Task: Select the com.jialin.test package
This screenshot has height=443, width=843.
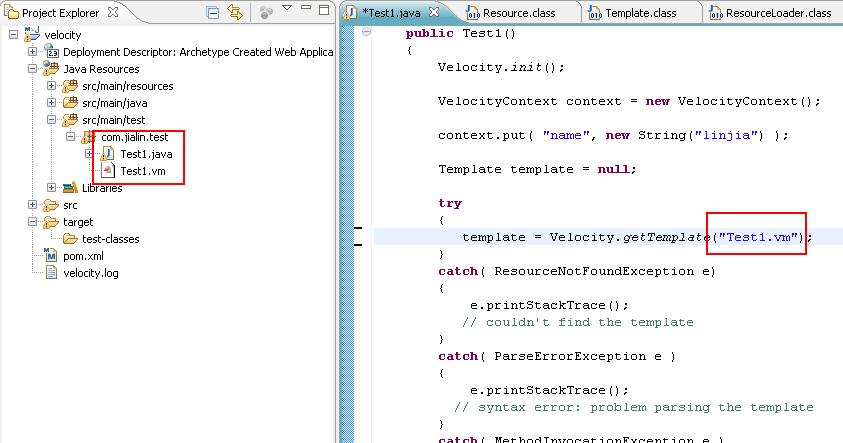Action: [x=134, y=137]
